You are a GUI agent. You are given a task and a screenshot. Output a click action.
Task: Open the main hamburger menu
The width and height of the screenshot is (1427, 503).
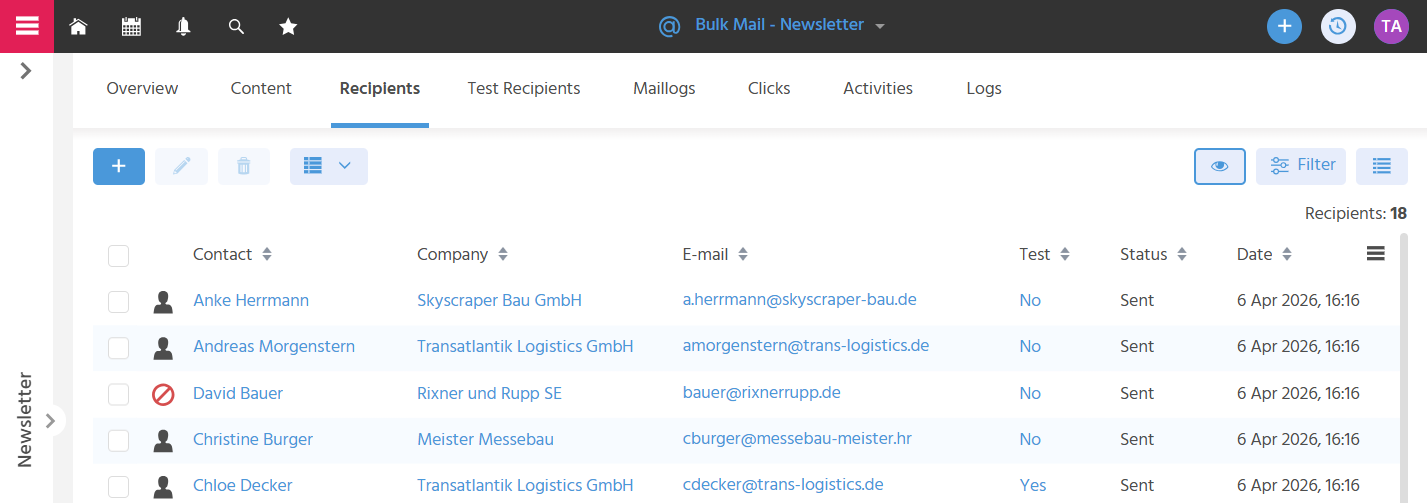[x=26, y=26]
